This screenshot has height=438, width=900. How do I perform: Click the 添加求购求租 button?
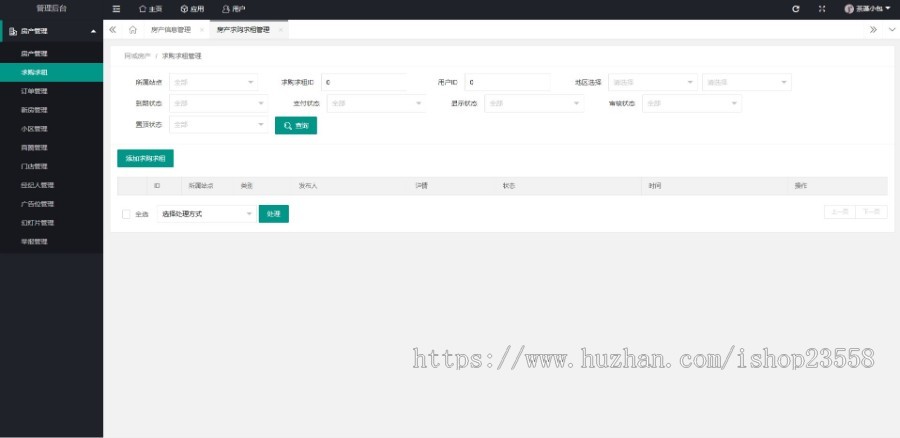(x=145, y=158)
